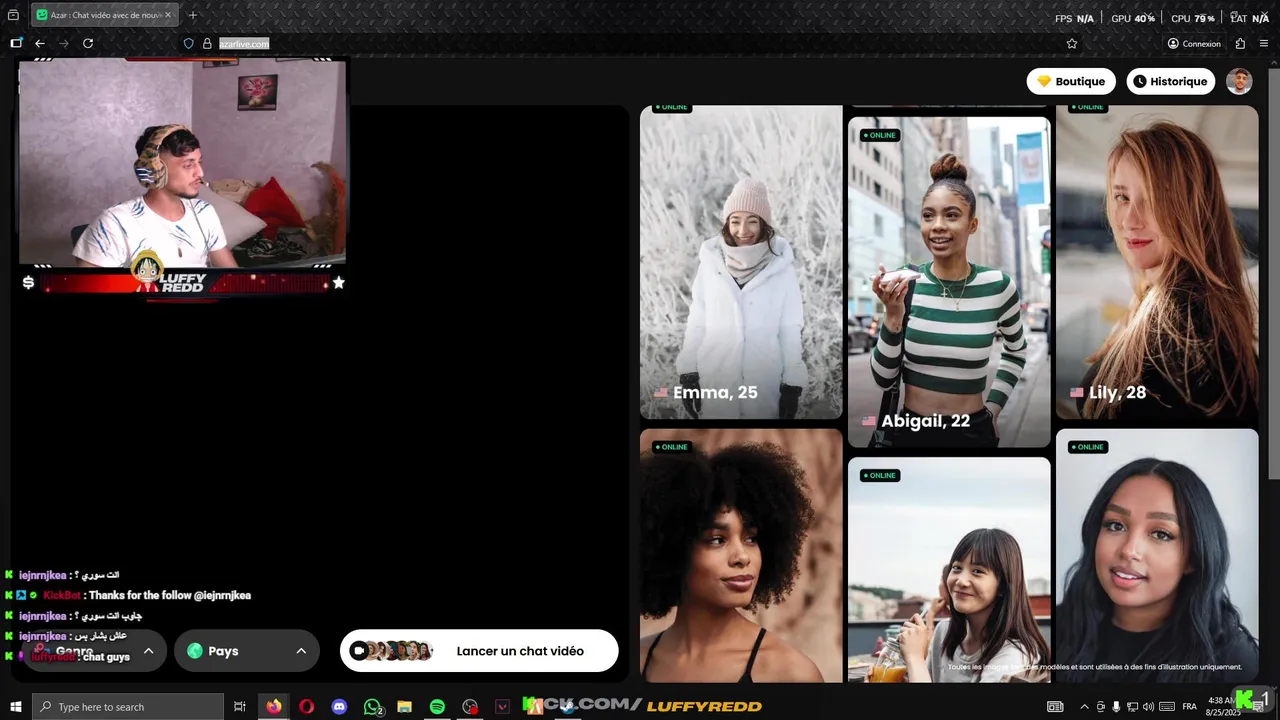Image resolution: width=1280 pixels, height=720 pixels.
Task: Open Discord from the taskbar
Action: (x=339, y=707)
